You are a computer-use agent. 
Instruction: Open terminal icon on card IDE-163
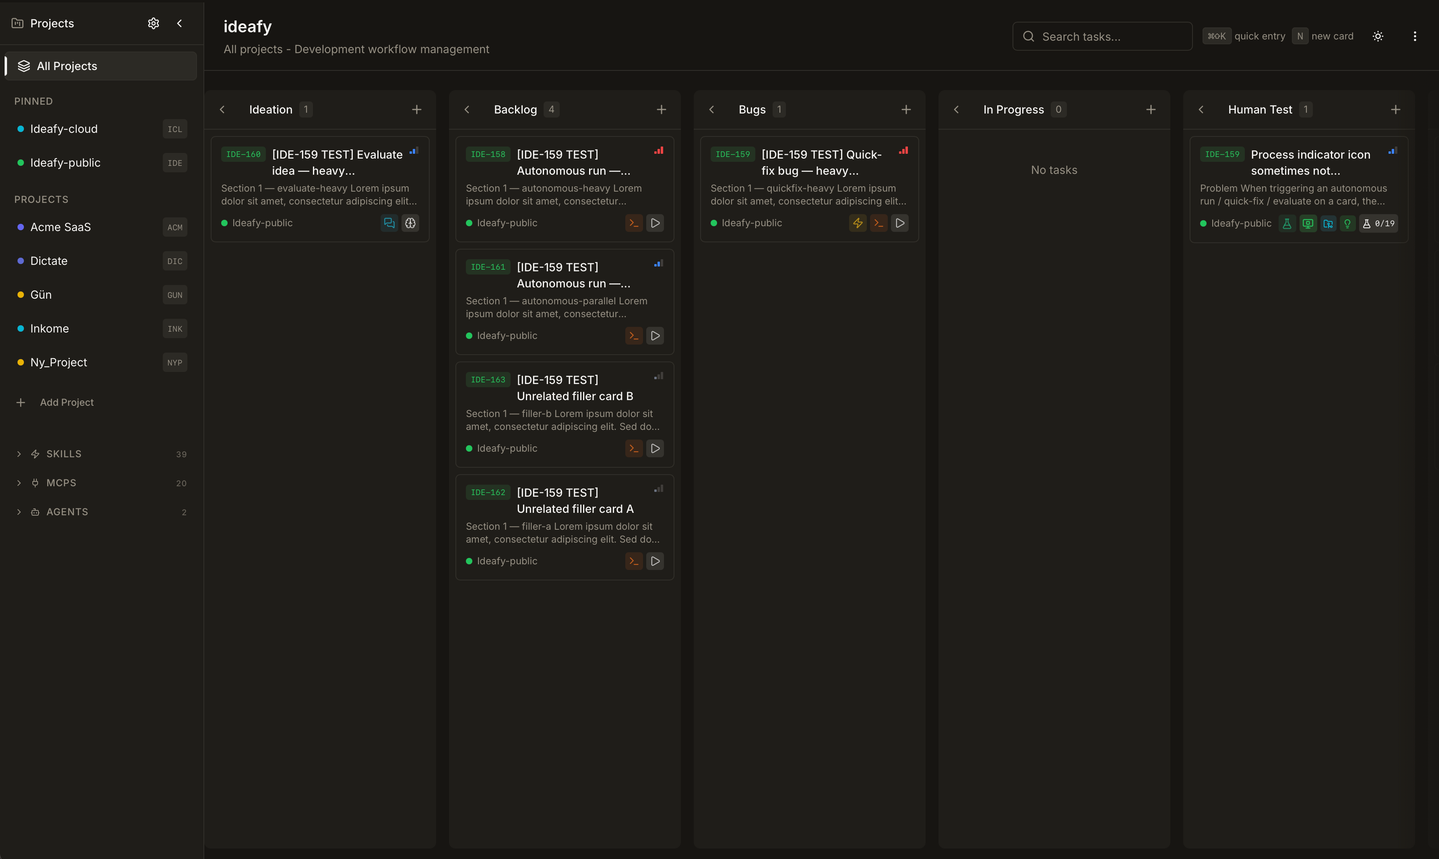(x=634, y=448)
